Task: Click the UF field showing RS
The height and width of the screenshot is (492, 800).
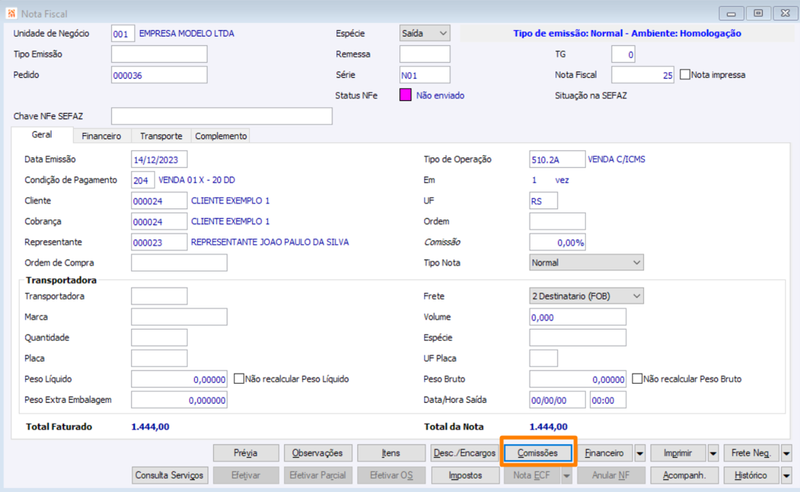Action: pyautogui.click(x=543, y=201)
